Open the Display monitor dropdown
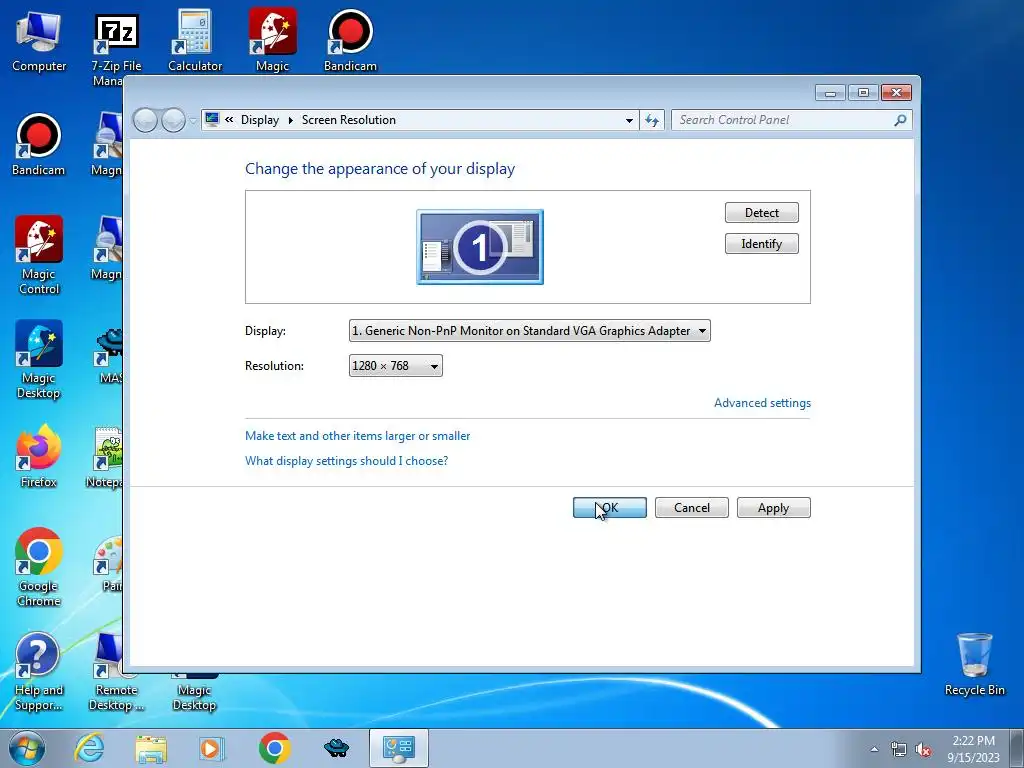The width and height of the screenshot is (1024, 768). point(530,330)
